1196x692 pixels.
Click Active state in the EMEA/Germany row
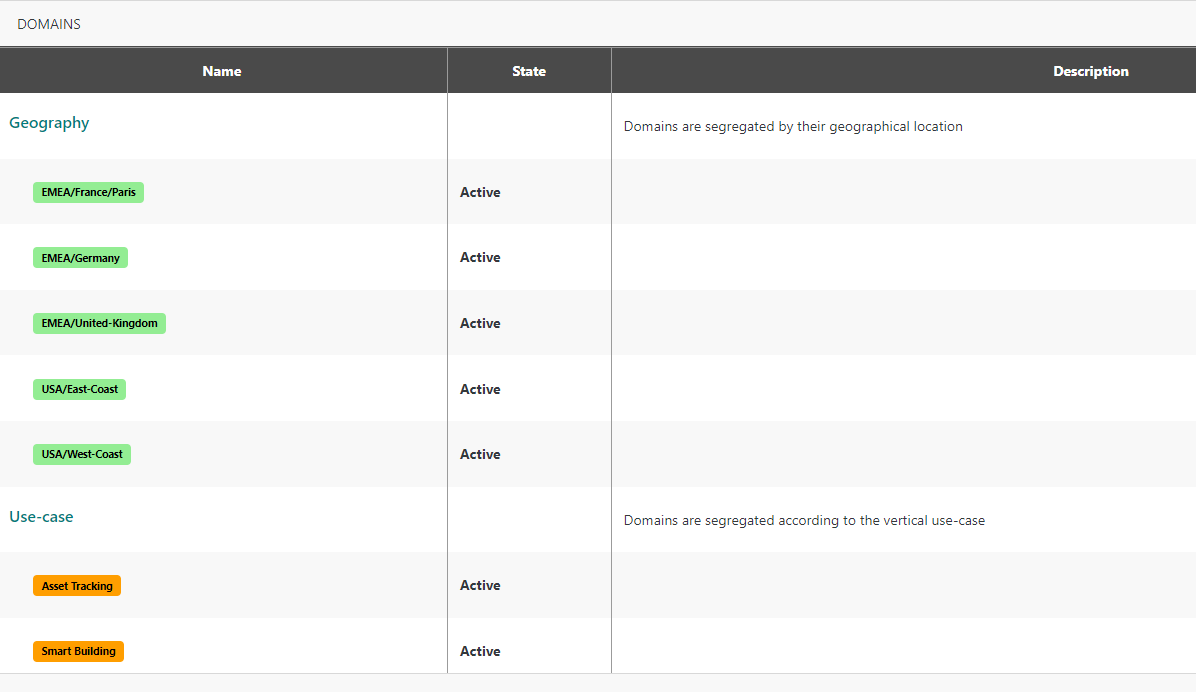coord(480,257)
